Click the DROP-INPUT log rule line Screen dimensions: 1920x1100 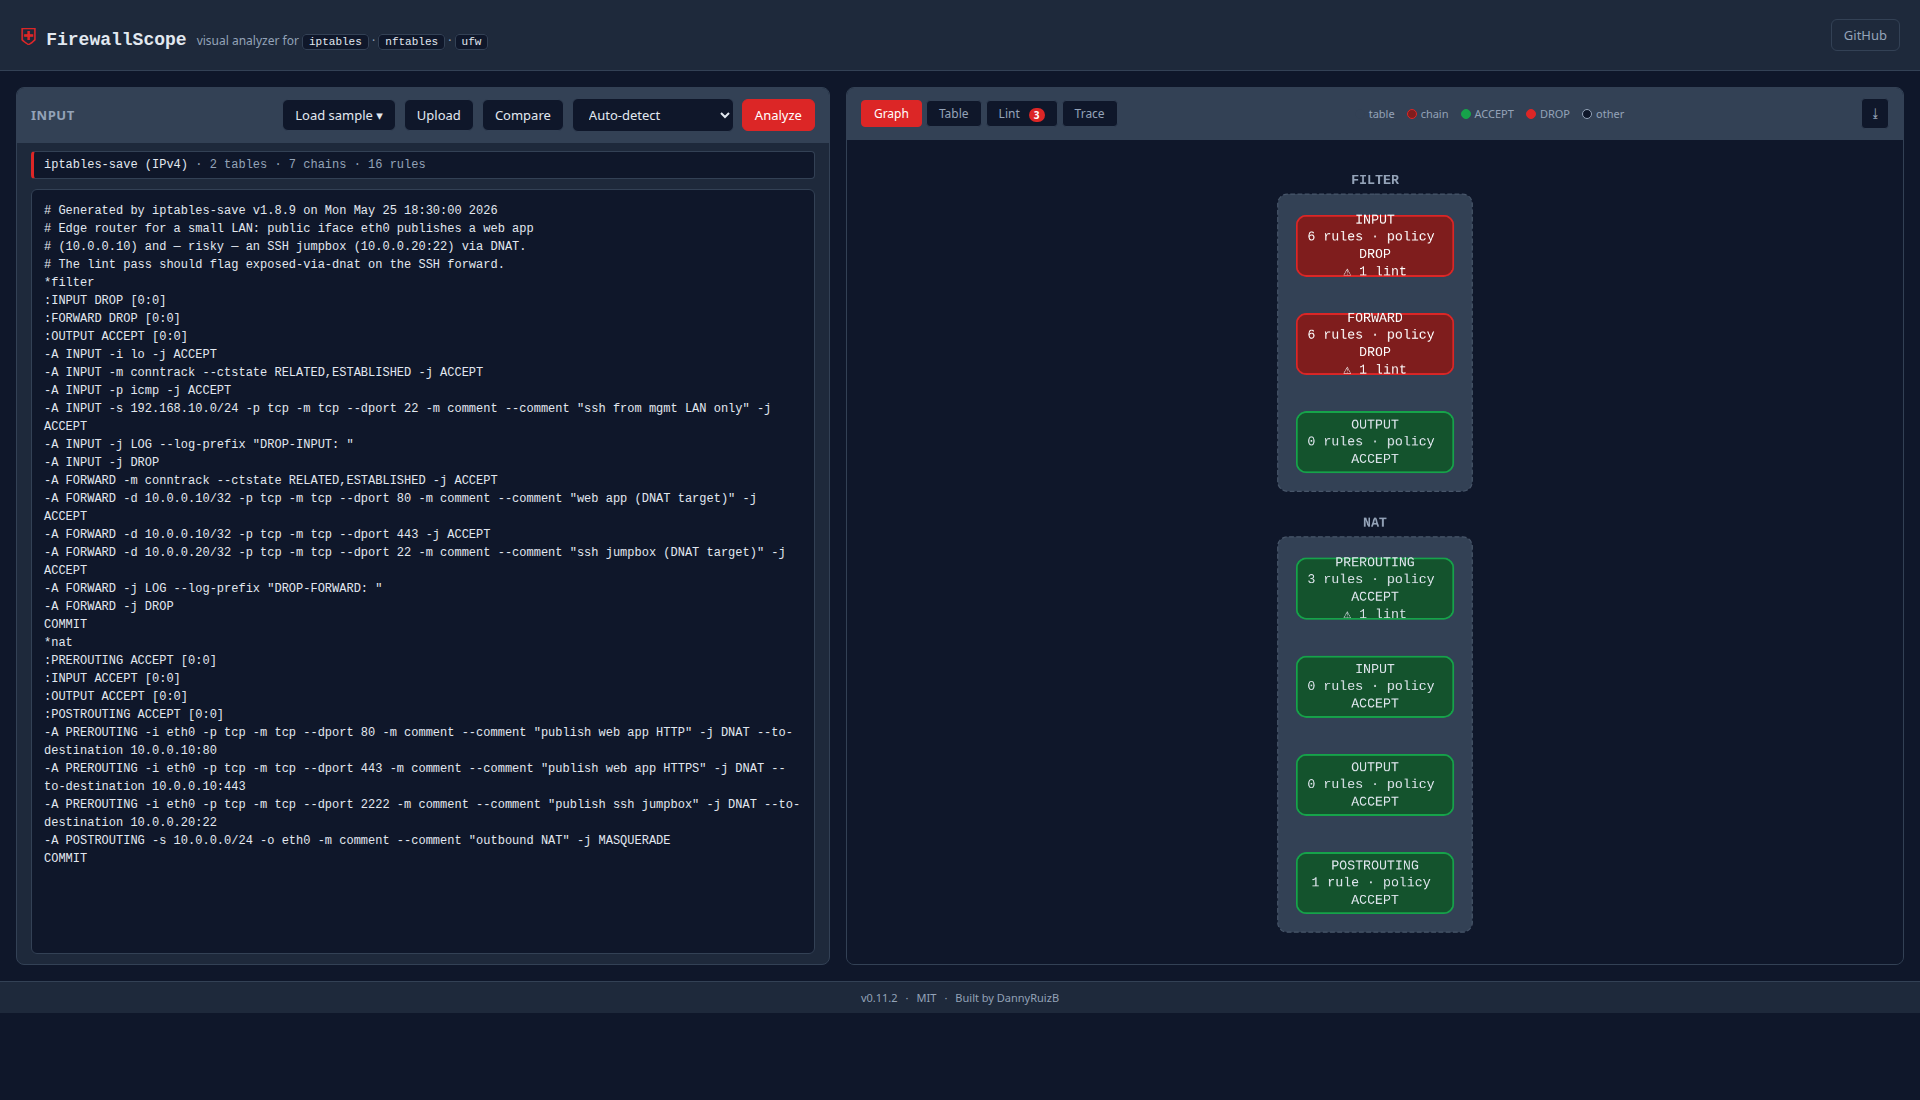coord(199,444)
